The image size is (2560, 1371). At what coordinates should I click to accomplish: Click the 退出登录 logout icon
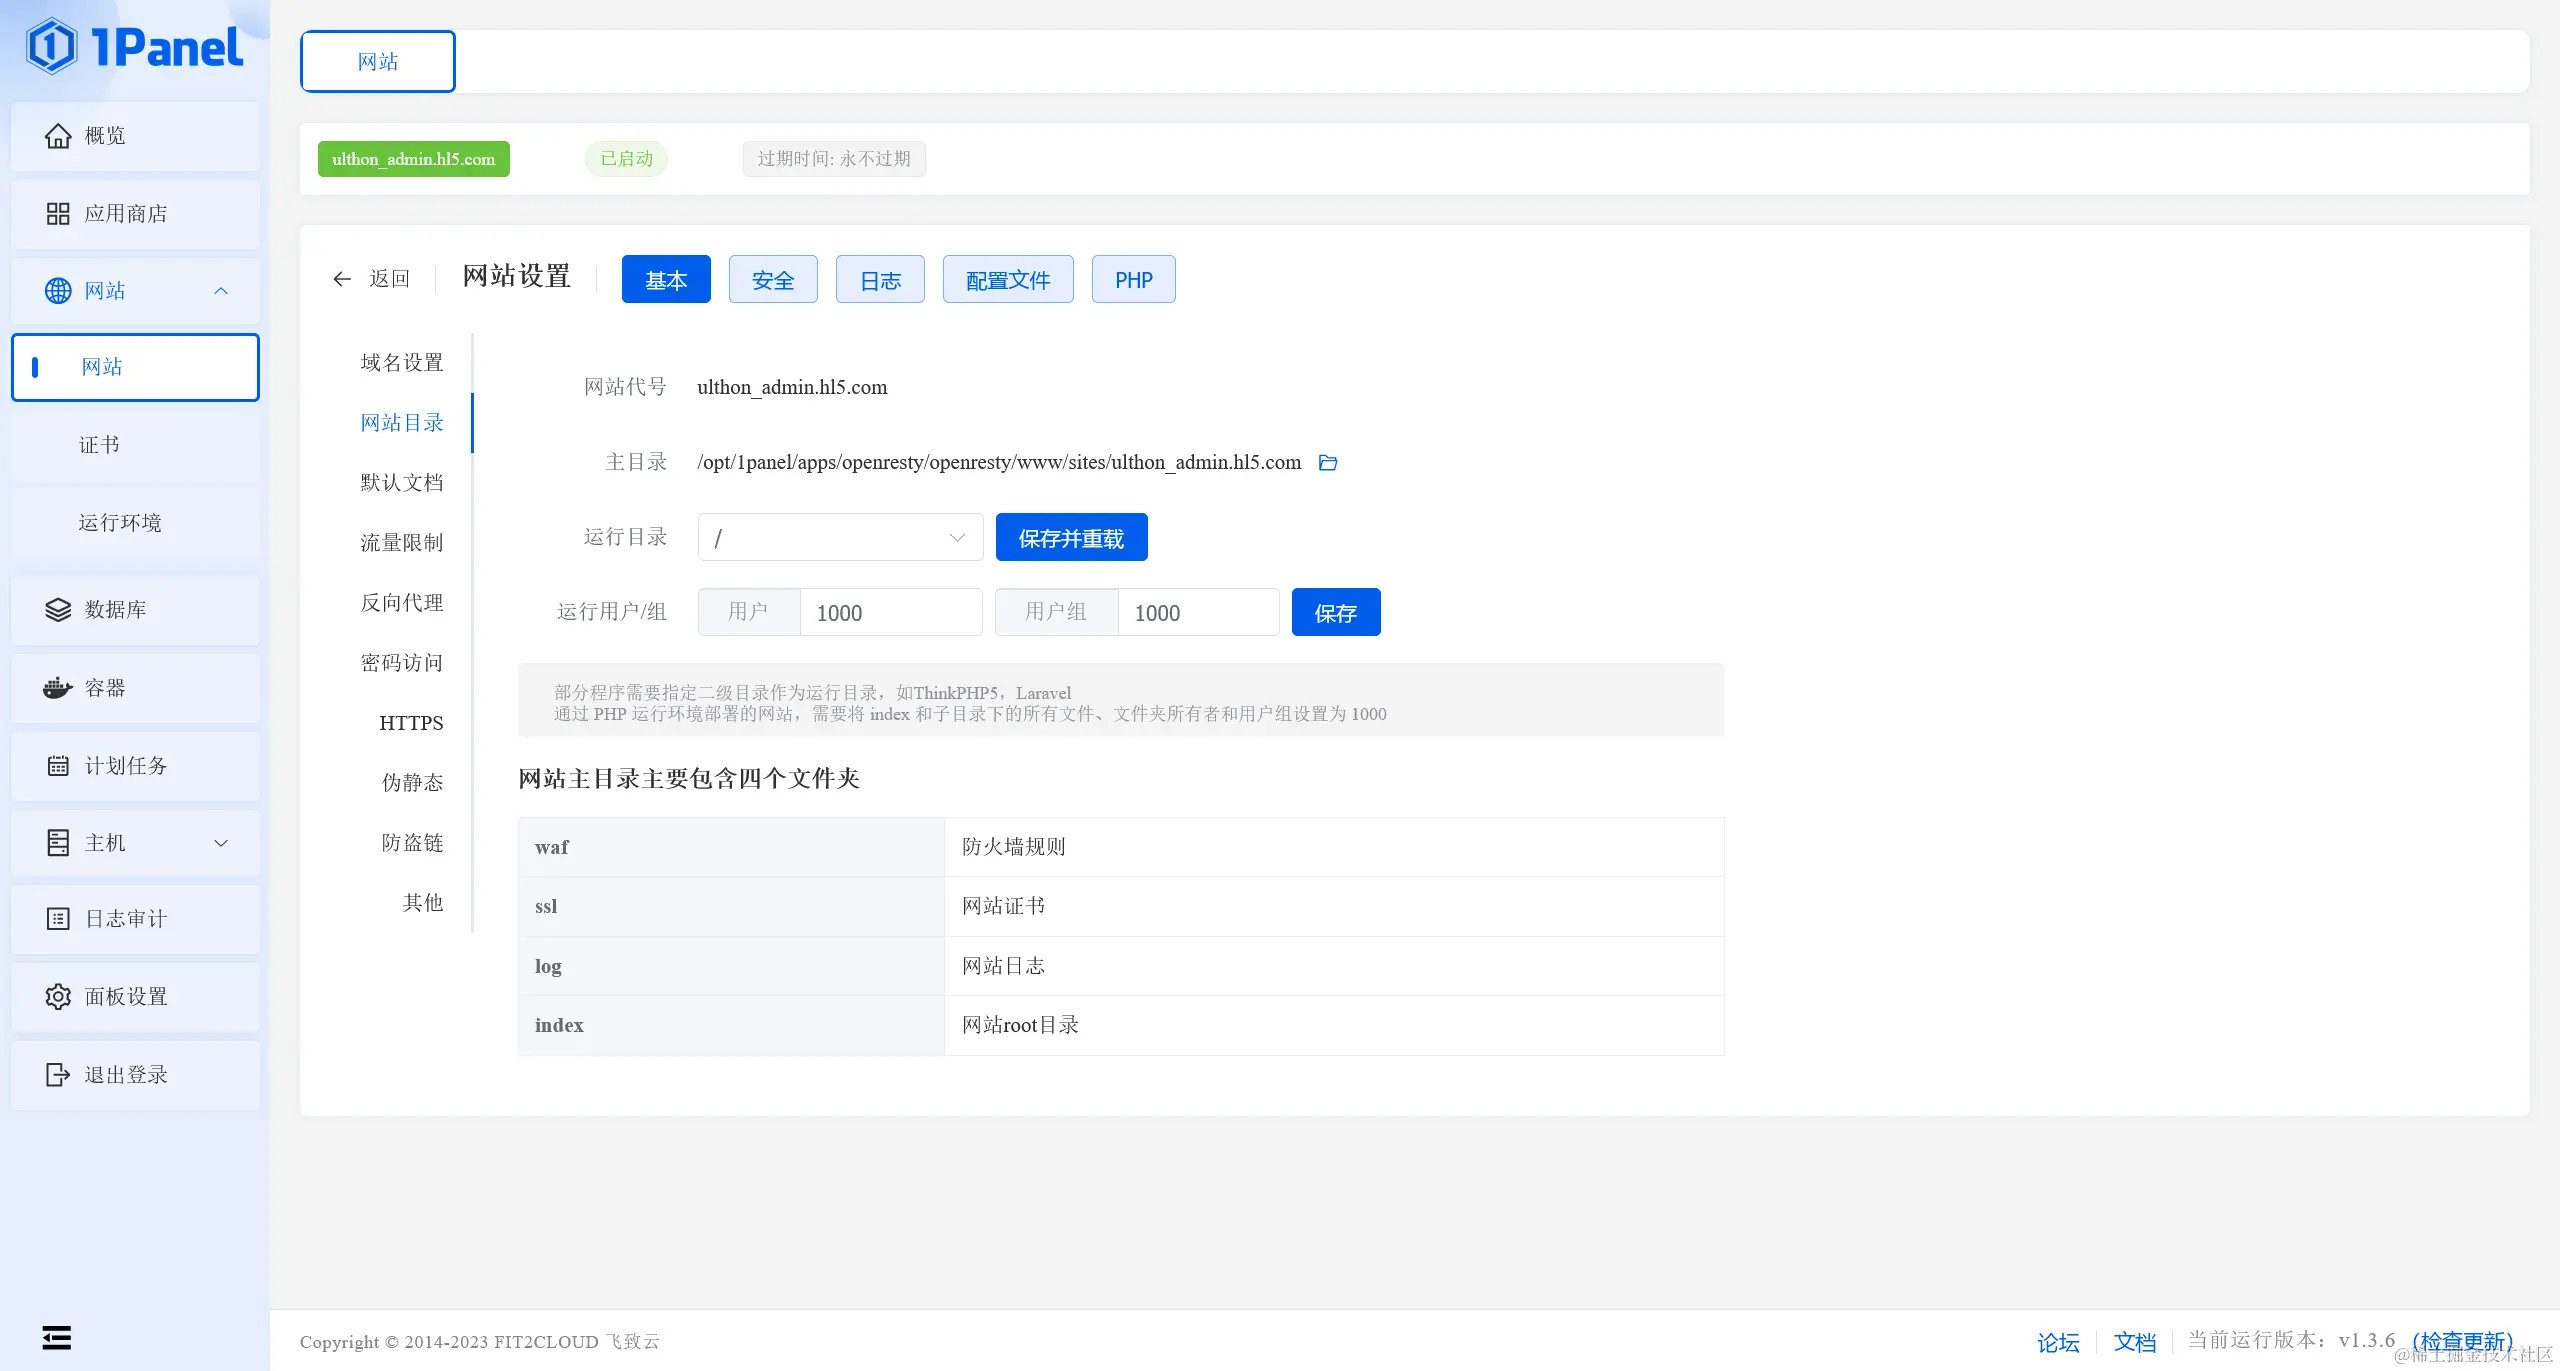[x=58, y=1075]
